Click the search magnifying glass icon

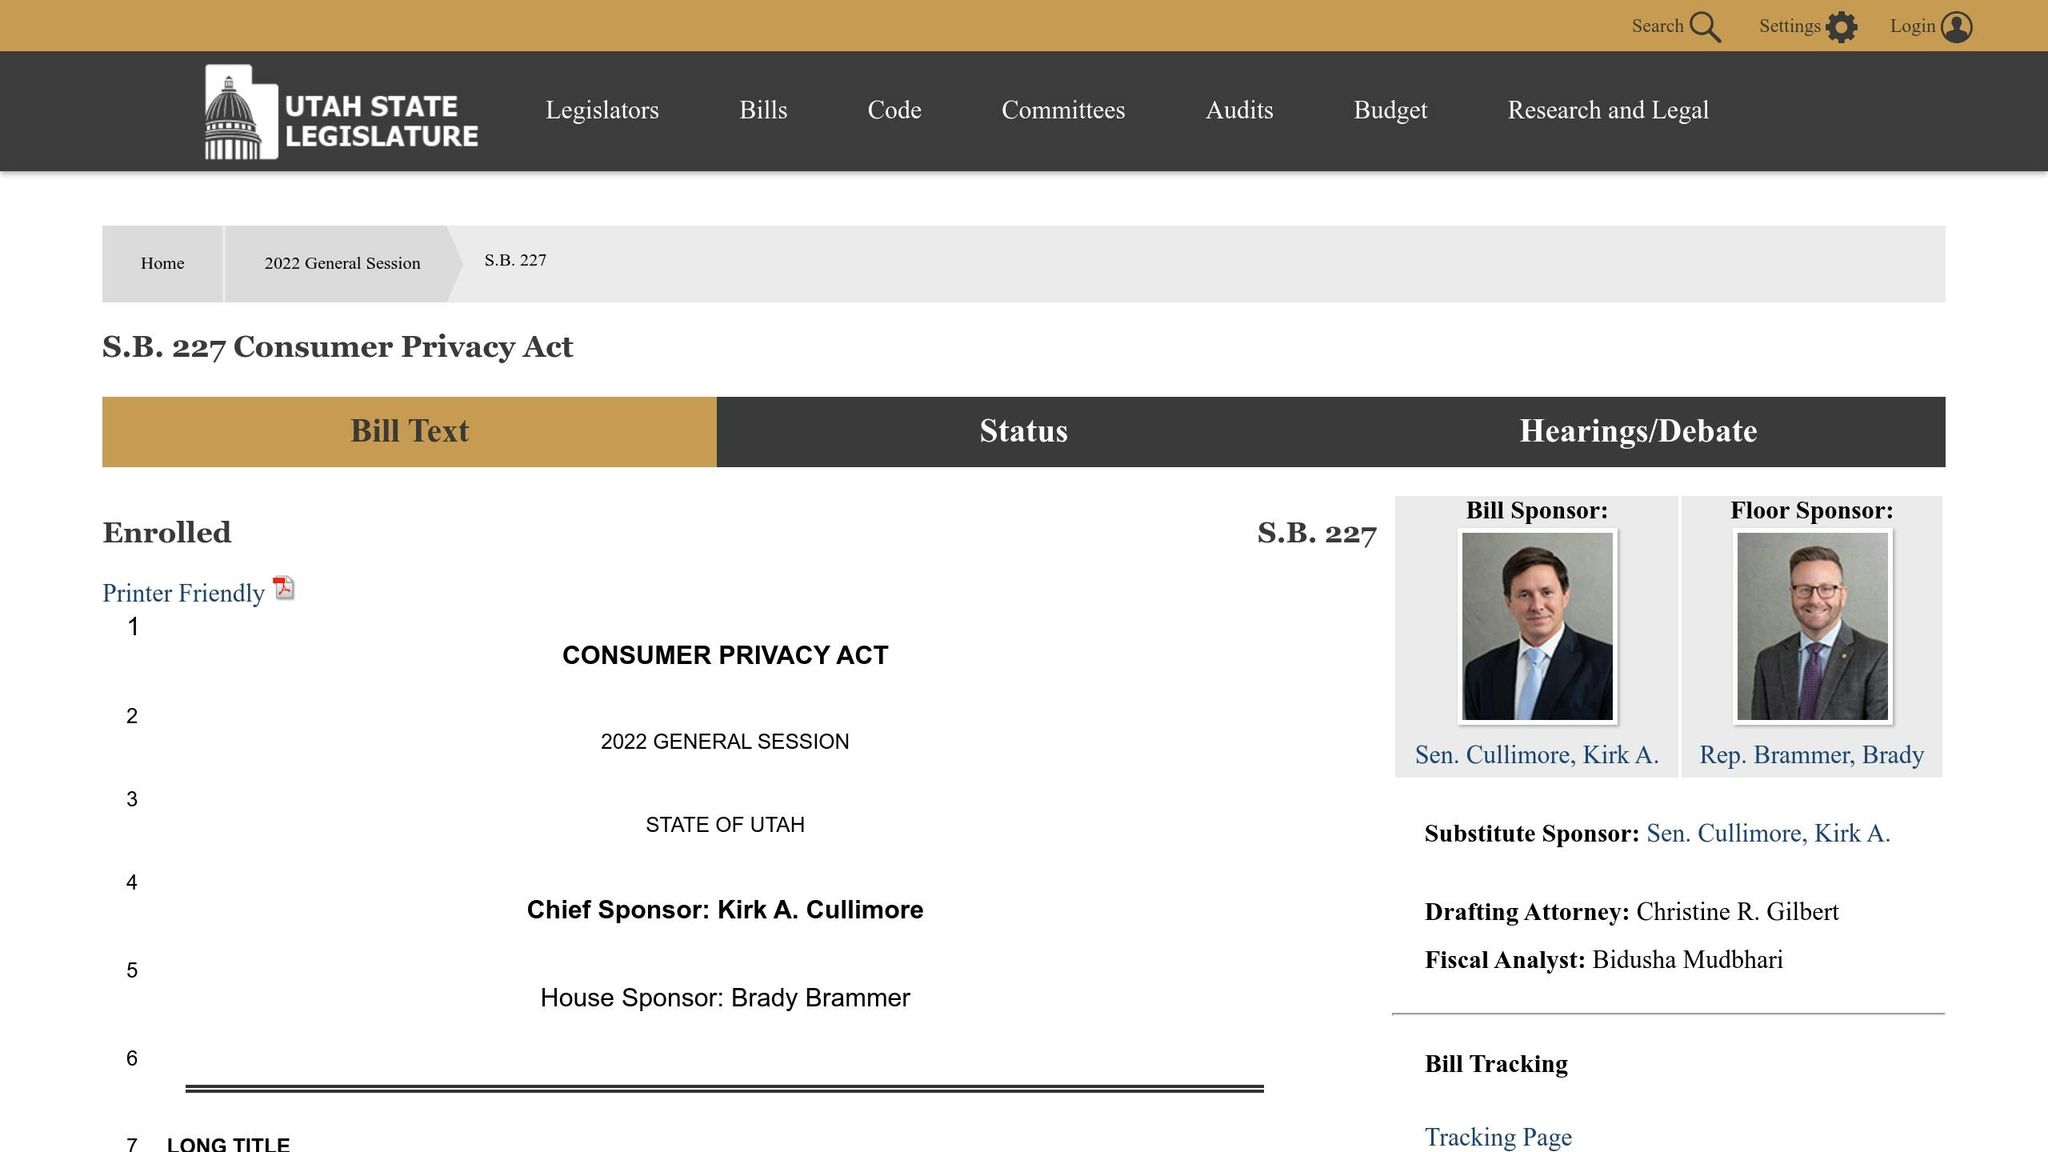1705,27
